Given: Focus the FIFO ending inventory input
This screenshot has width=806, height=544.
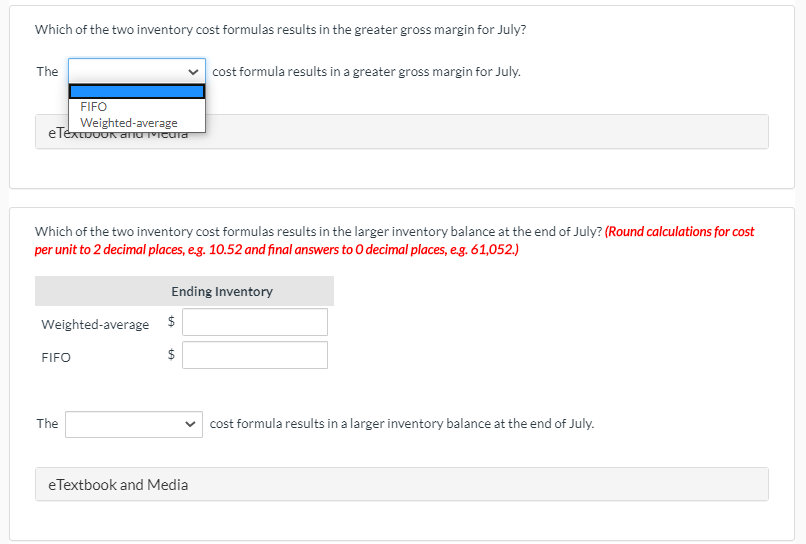Looking at the screenshot, I should (x=254, y=355).
